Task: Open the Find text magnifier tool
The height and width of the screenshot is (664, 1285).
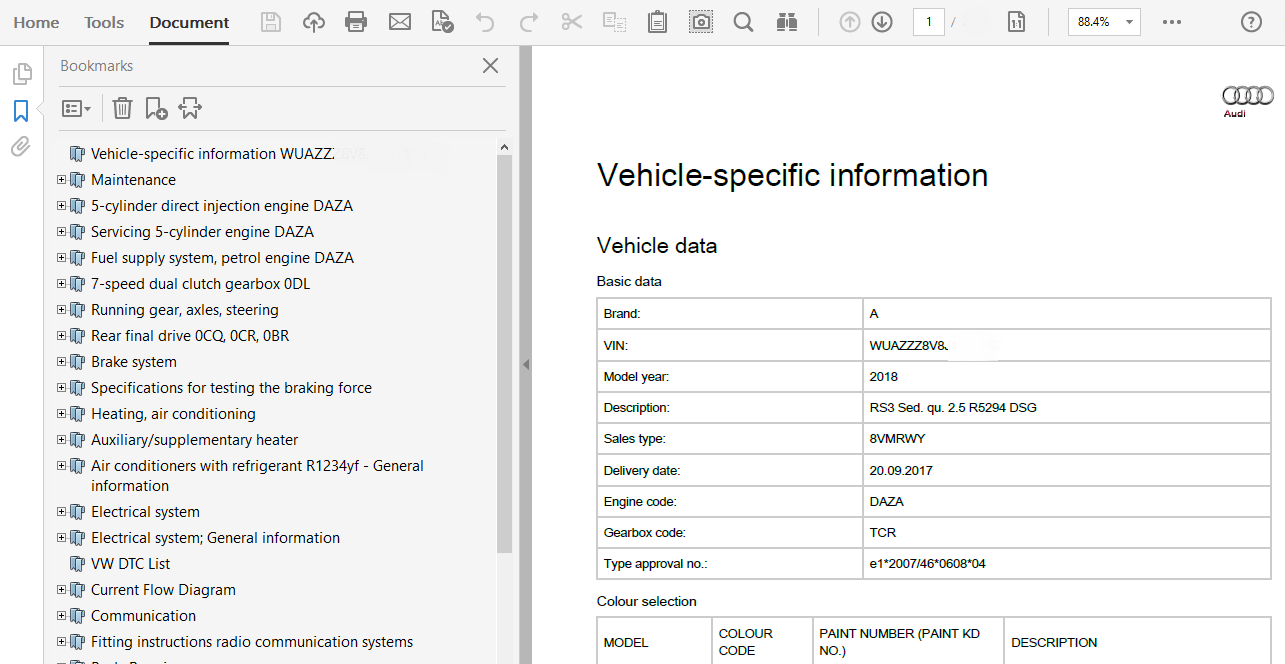Action: tap(743, 22)
